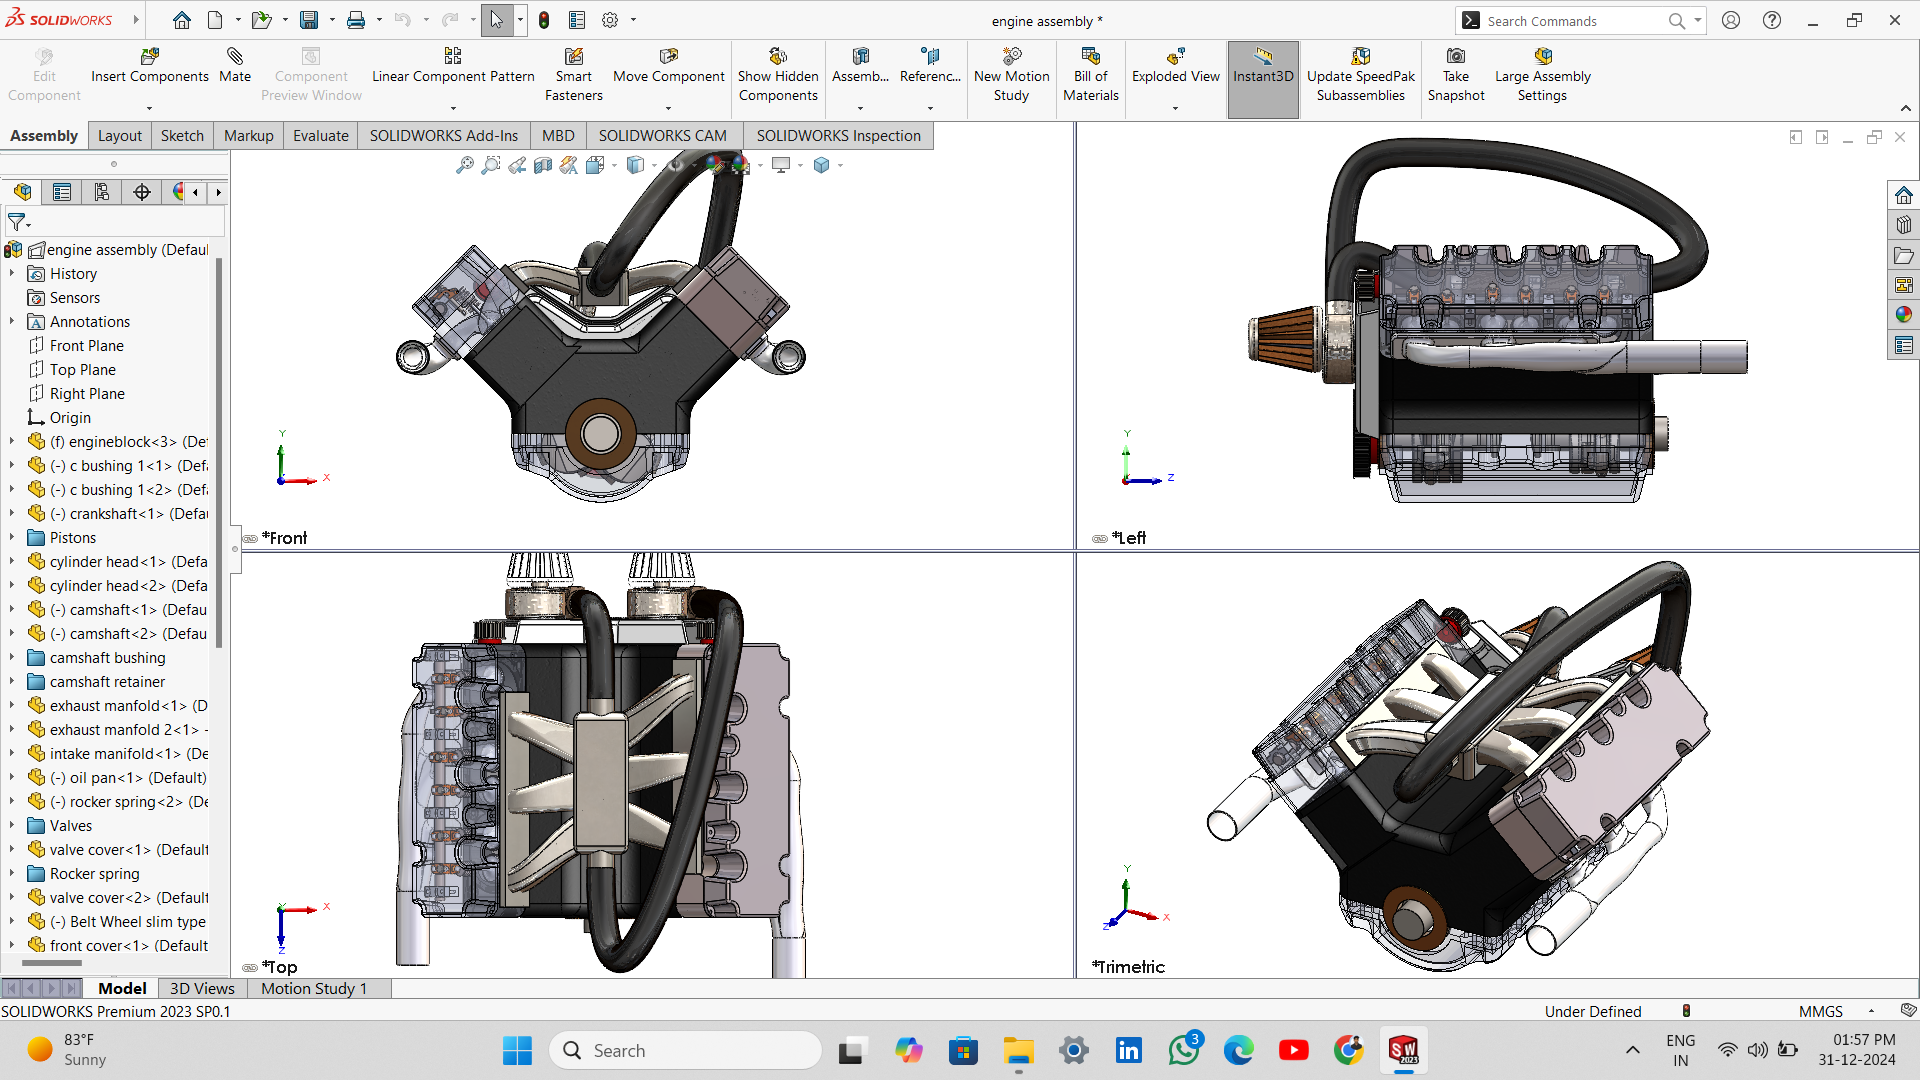Open the feature tree filter dropdown
Screen dimensions: 1920x1080
(x=19, y=222)
